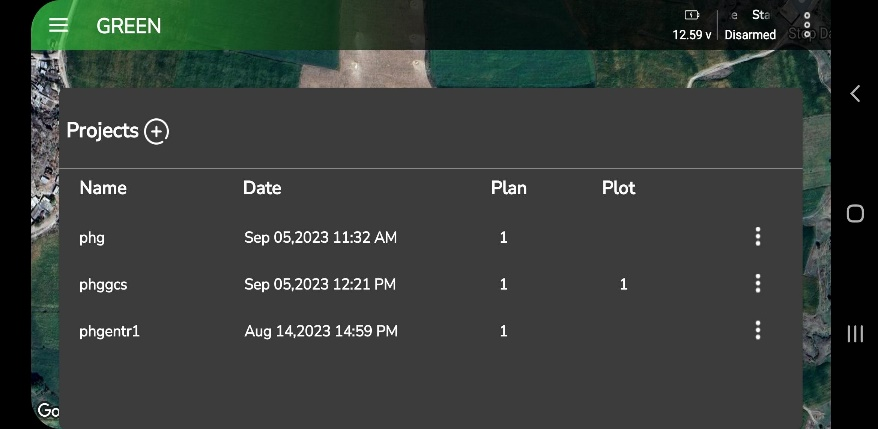
Task: Open Android recent apps
Action: click(x=855, y=334)
